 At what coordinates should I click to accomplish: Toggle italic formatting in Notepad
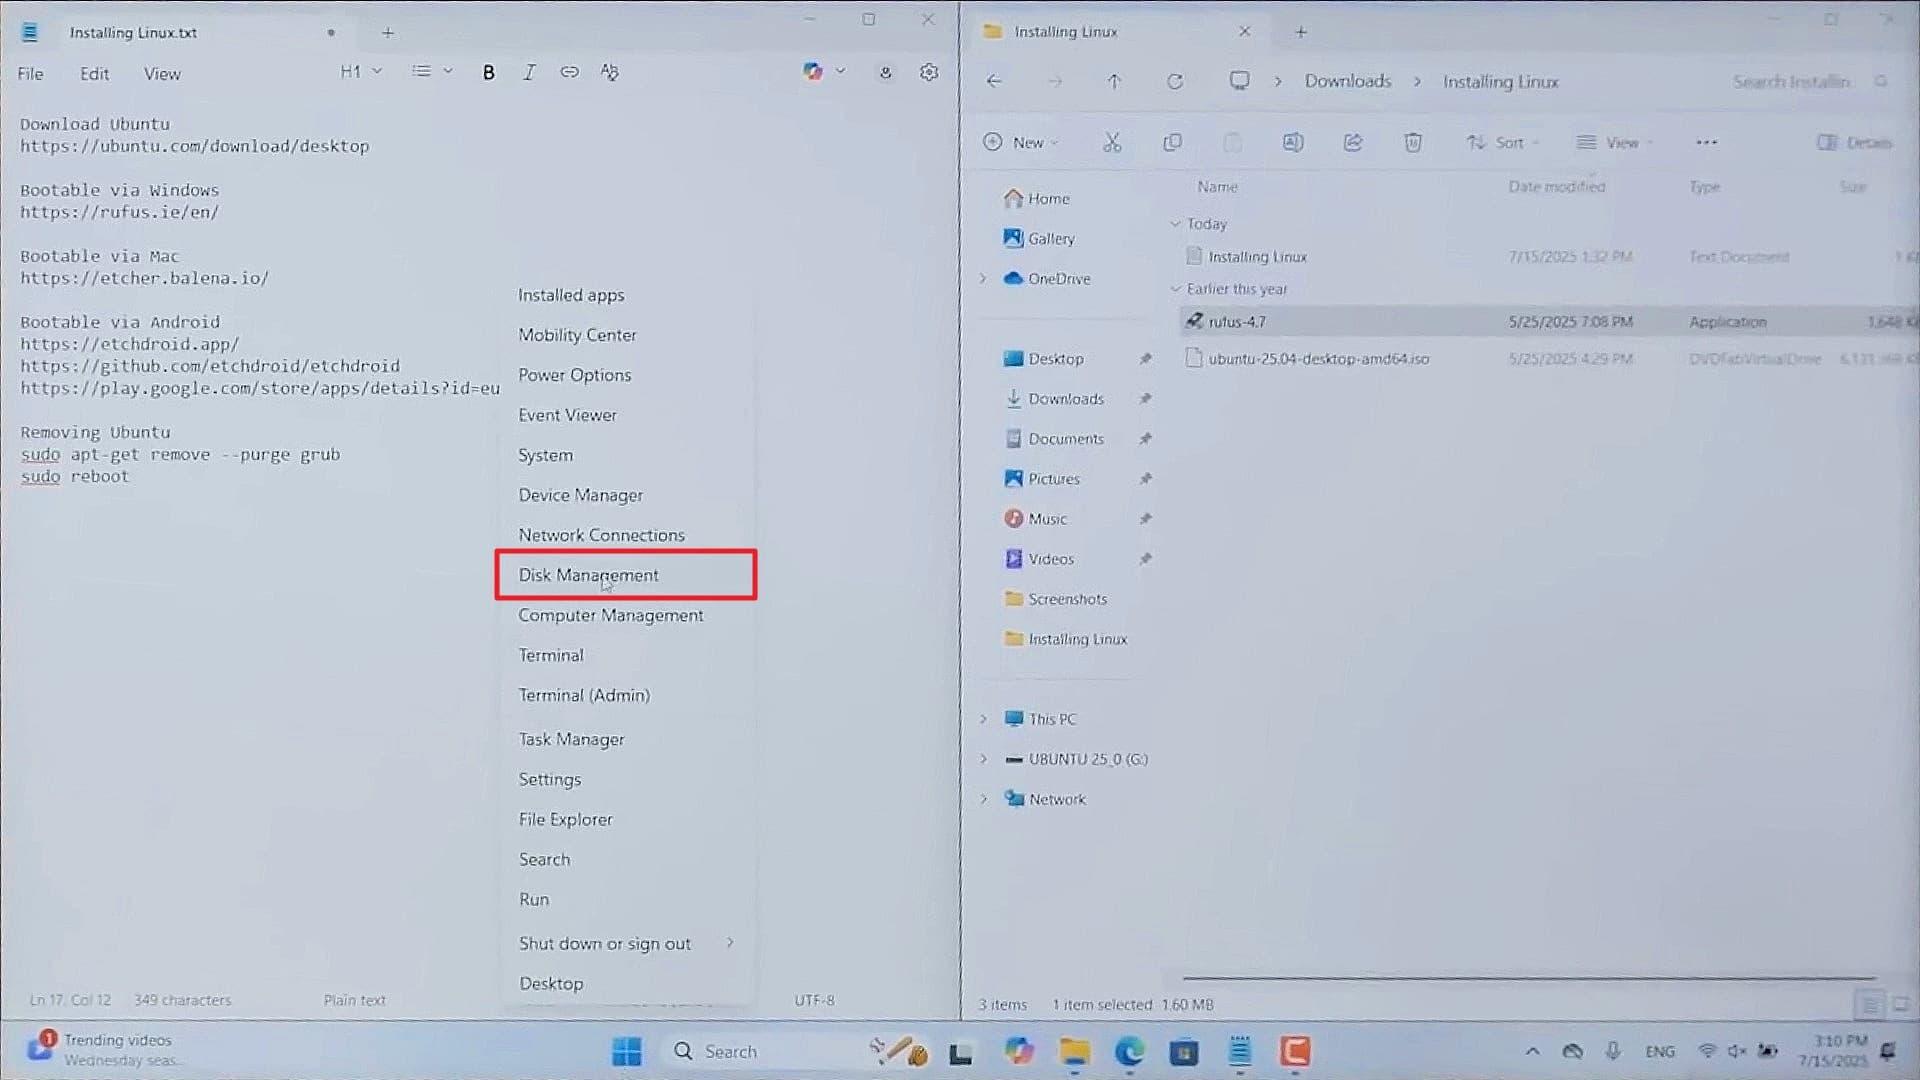529,72
